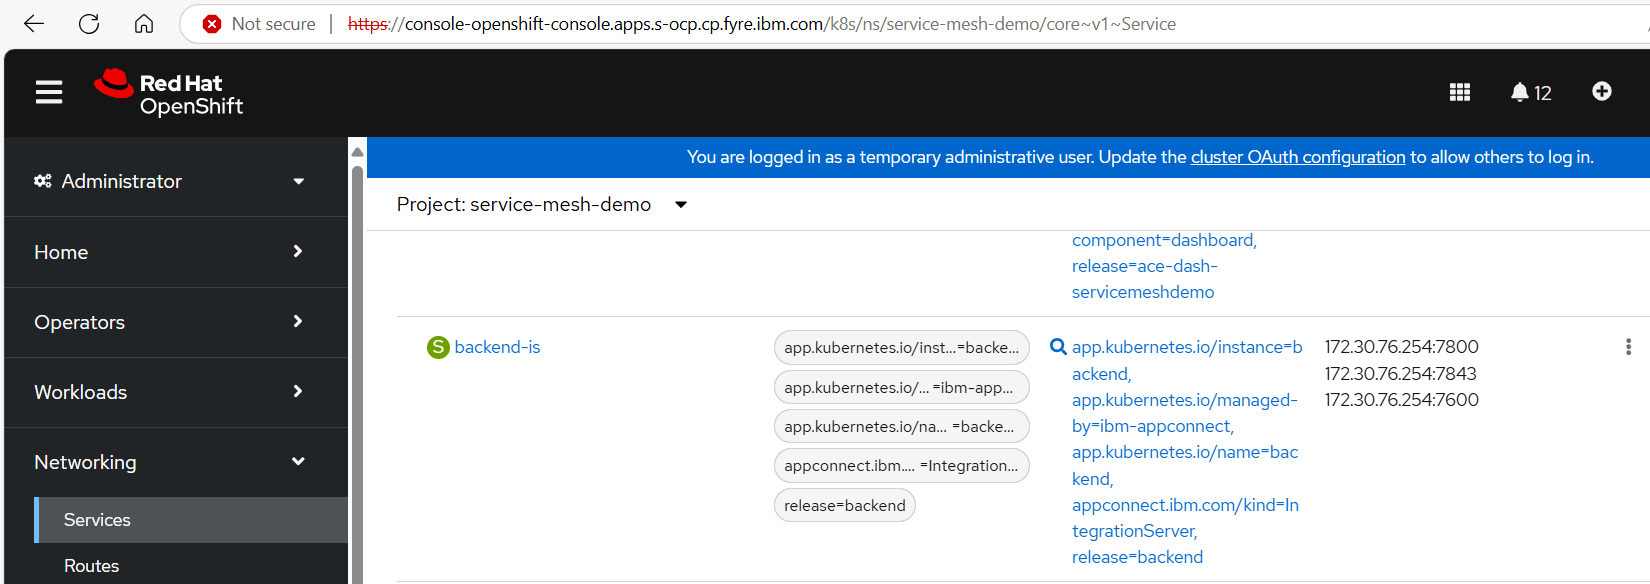Open the cluster OAuth configuration link
The image size is (1650, 584).
pyautogui.click(x=1298, y=157)
